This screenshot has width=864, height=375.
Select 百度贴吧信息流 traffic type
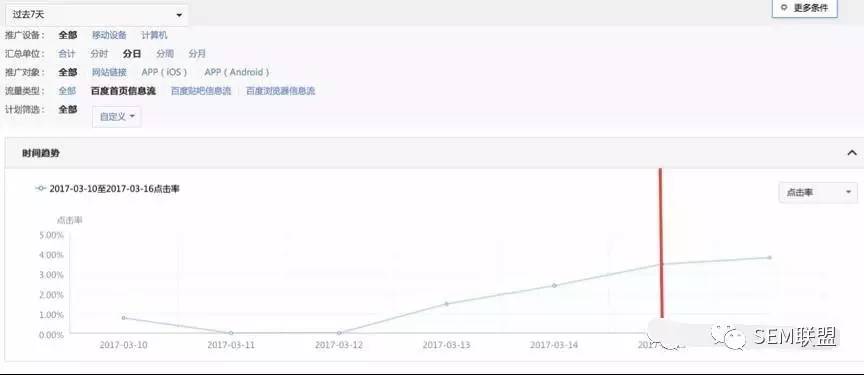201,91
